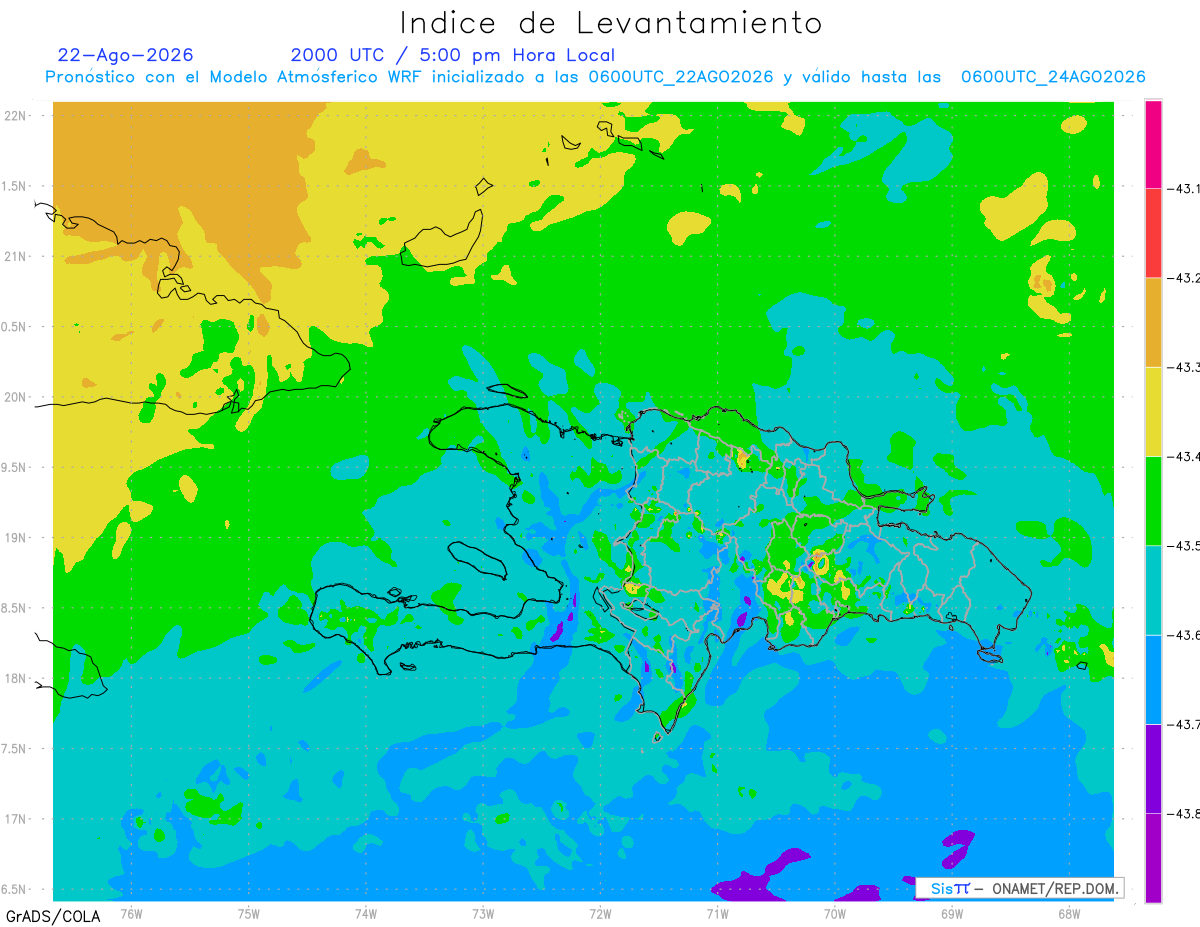Click the '70W' longitude label
Screen dimensions: 1200x927
[x=834, y=912]
